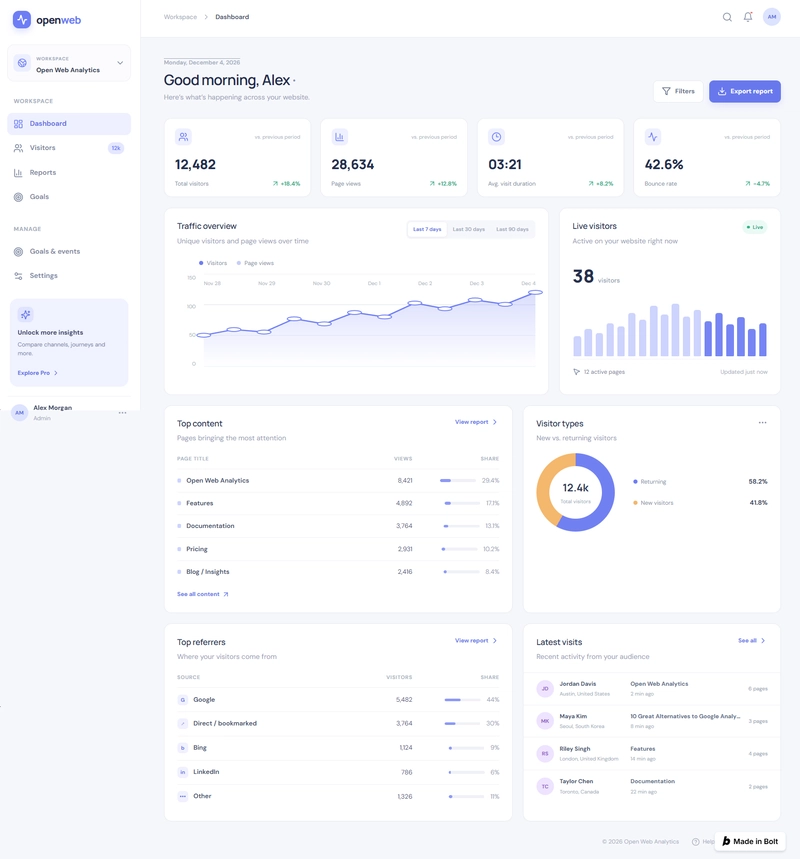Switch chart to Last 90 days
800x859 pixels.
512,230
